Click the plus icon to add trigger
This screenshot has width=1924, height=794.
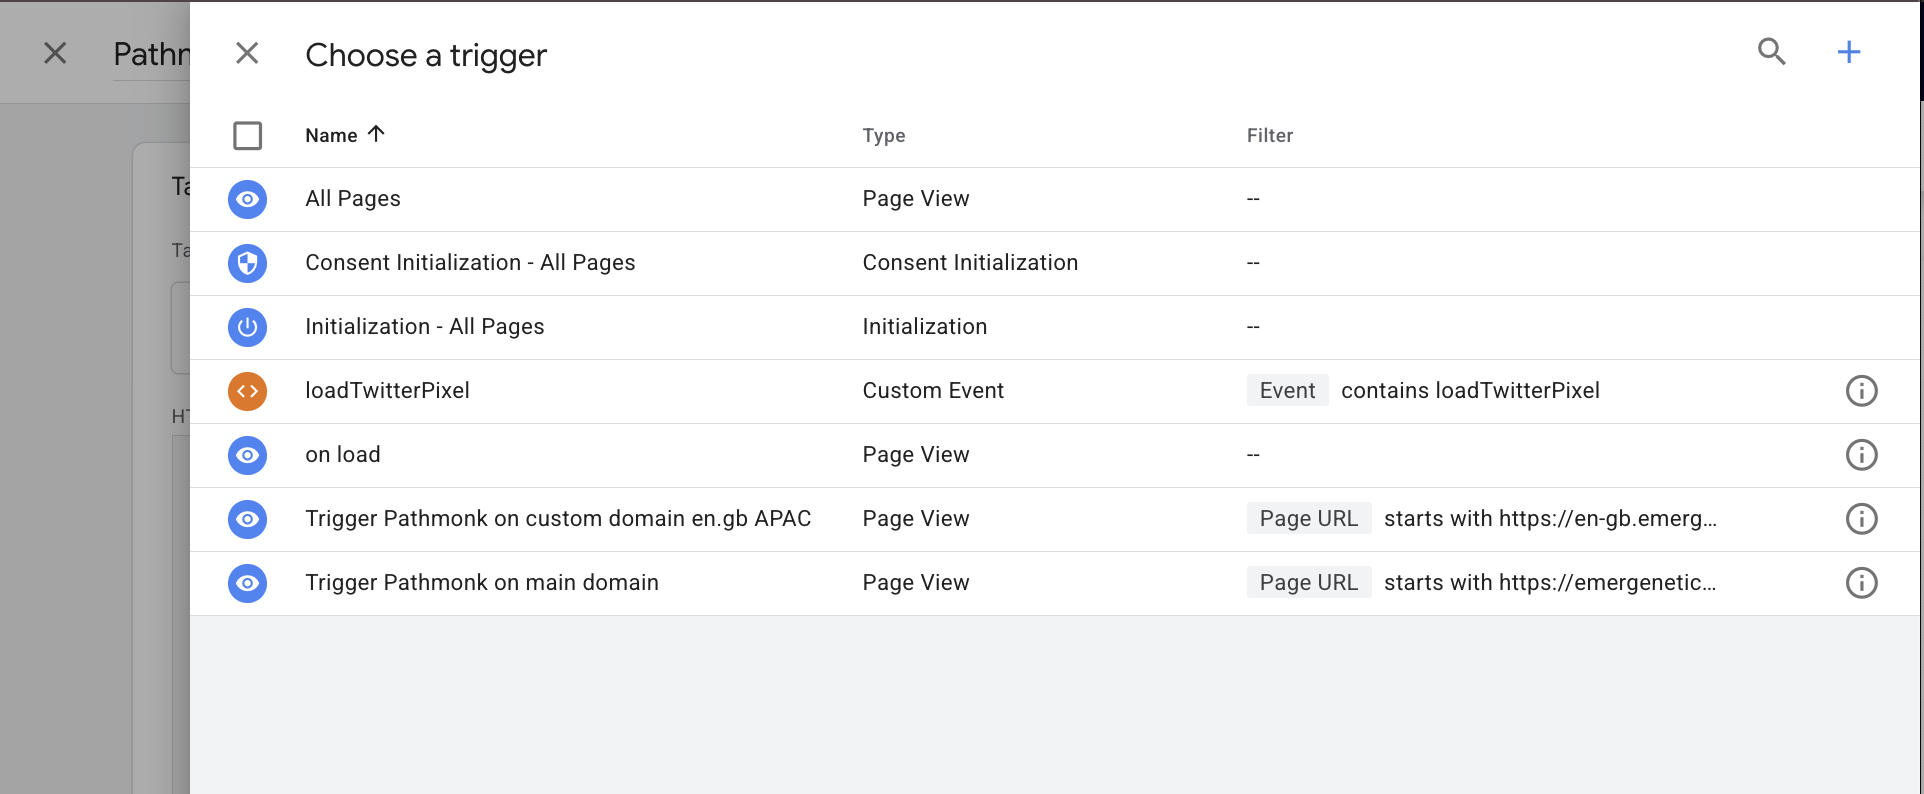pos(1848,52)
